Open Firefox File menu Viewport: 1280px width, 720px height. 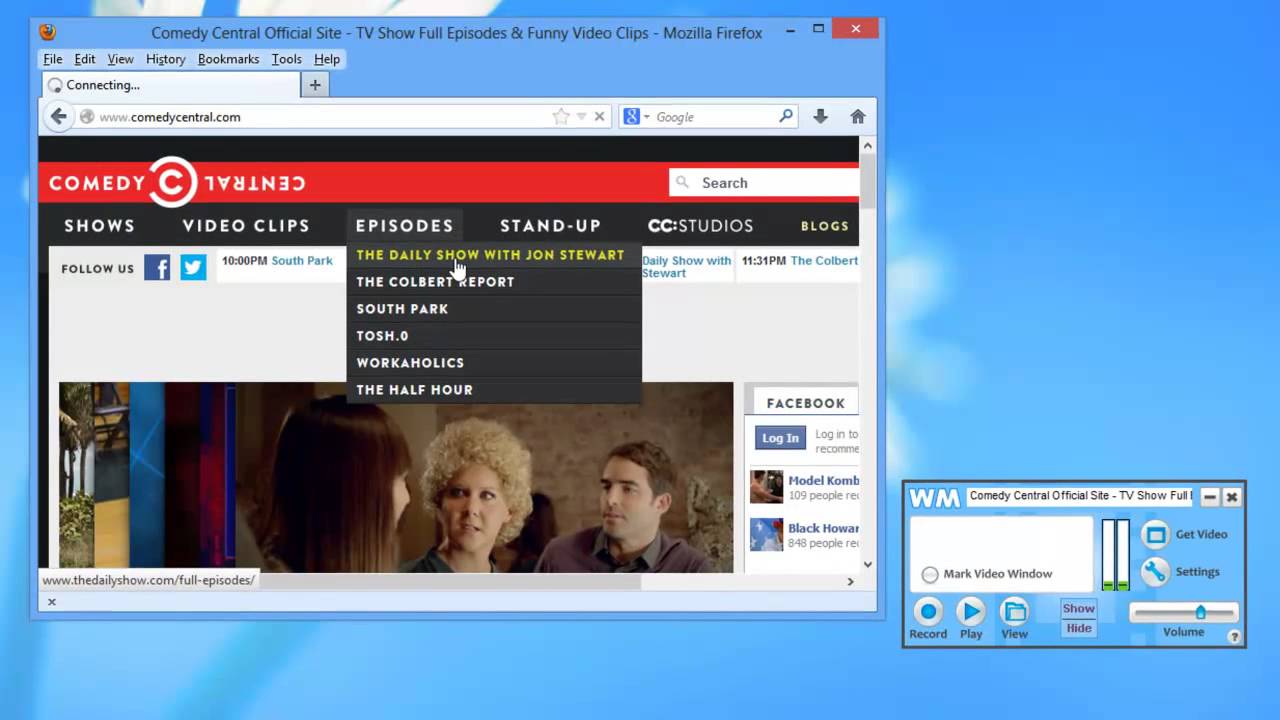53,59
